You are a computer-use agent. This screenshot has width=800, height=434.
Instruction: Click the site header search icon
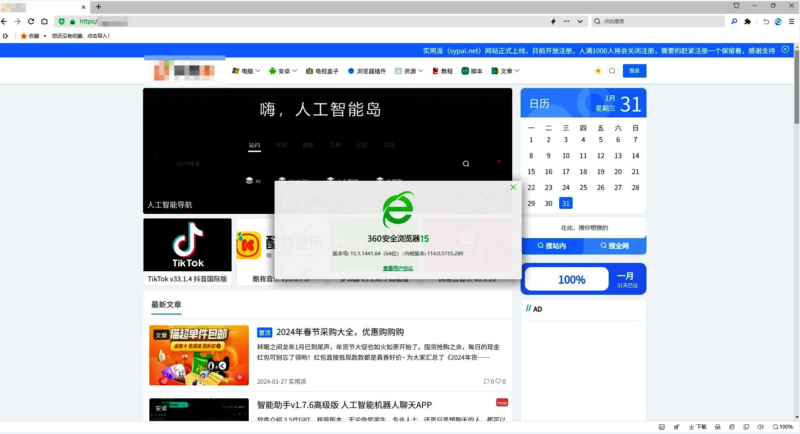point(612,71)
